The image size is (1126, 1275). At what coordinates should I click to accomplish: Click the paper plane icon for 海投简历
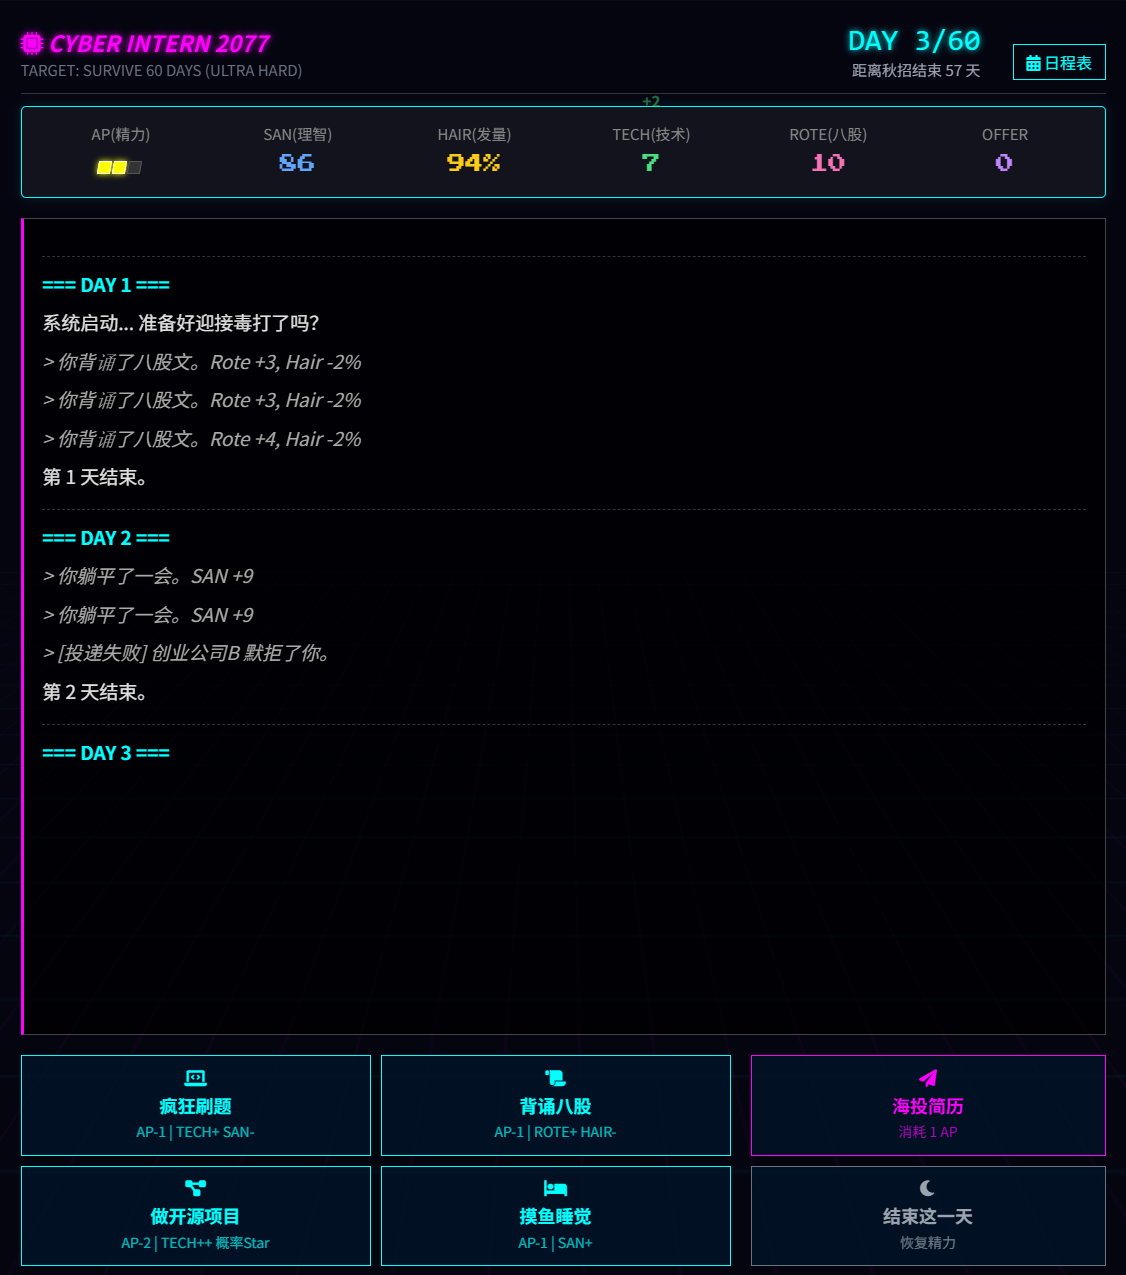click(927, 1077)
